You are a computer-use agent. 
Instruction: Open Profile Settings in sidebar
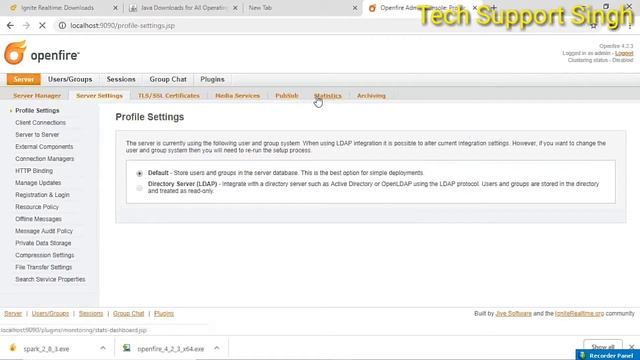(x=37, y=111)
